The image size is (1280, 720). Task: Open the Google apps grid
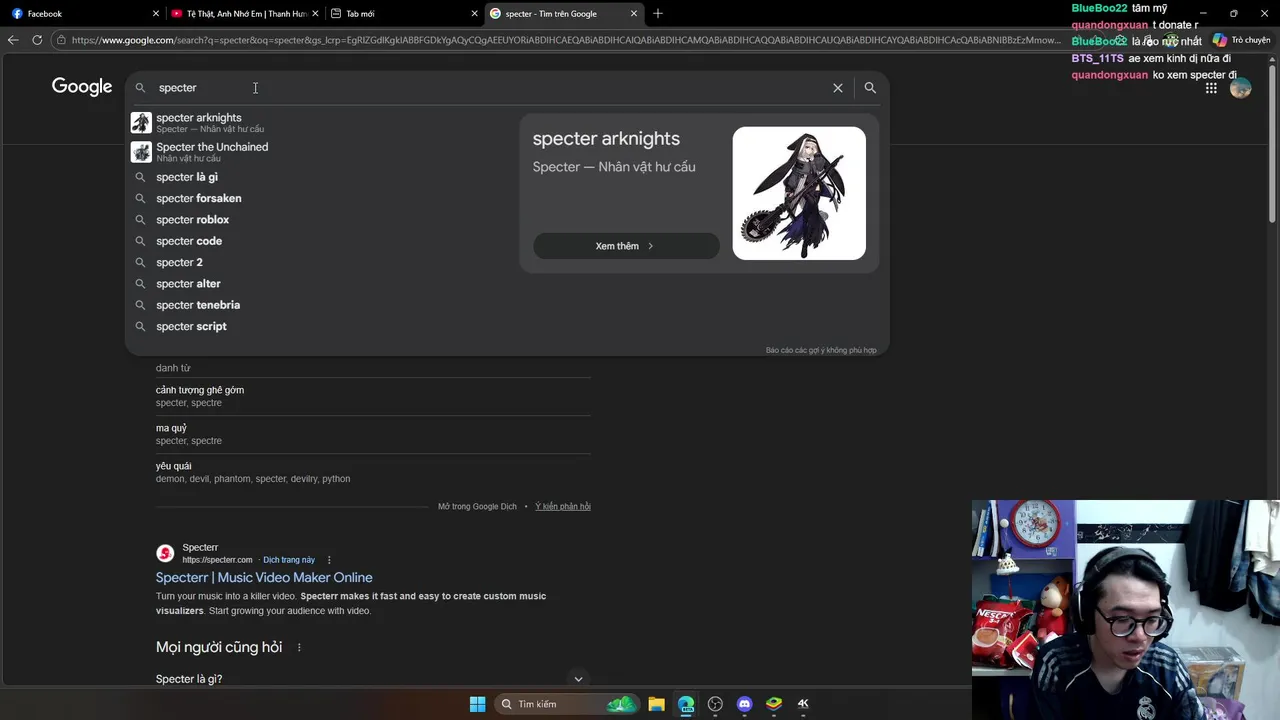click(x=1211, y=88)
